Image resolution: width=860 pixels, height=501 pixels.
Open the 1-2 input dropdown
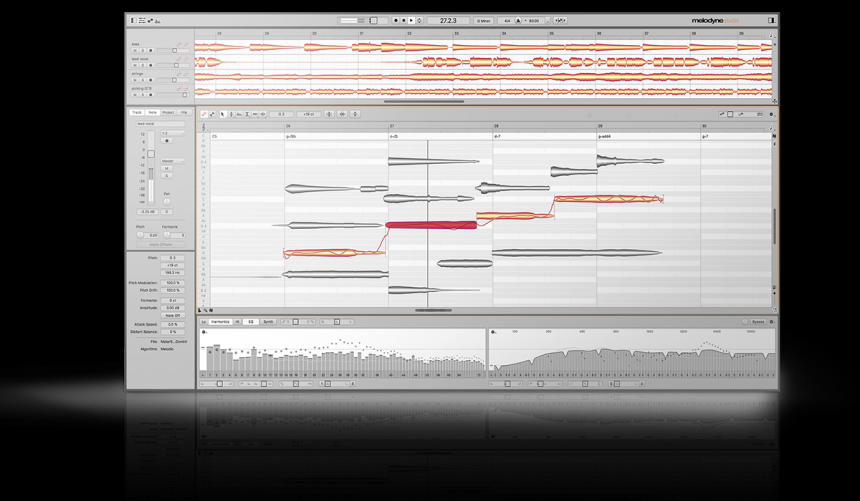(173, 133)
